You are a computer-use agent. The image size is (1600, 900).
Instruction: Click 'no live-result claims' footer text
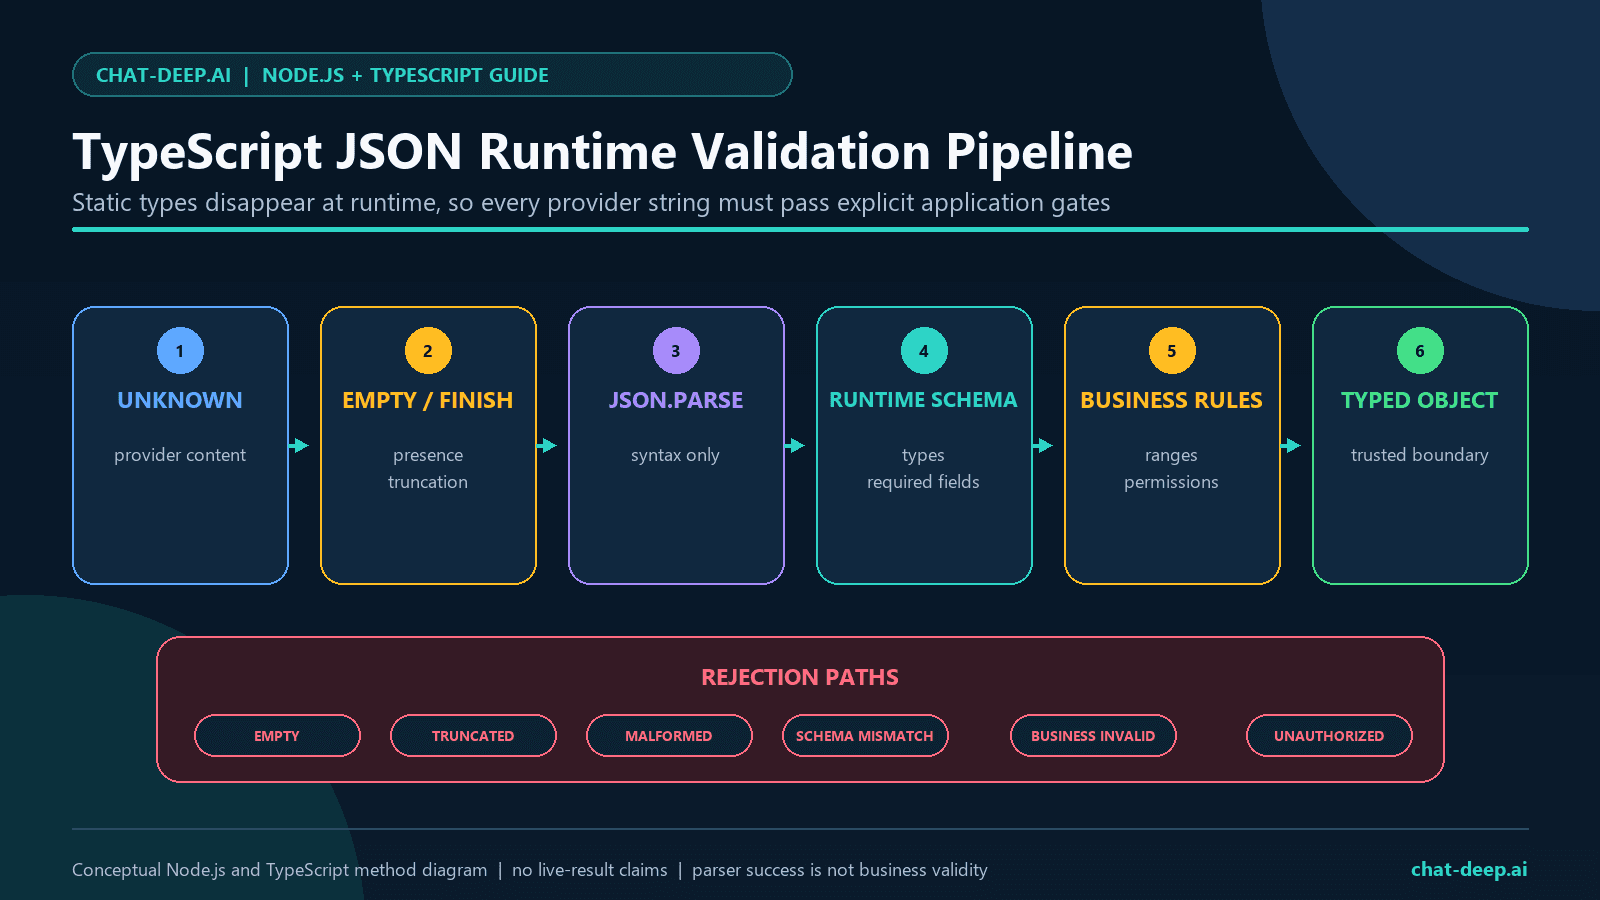[590, 870]
